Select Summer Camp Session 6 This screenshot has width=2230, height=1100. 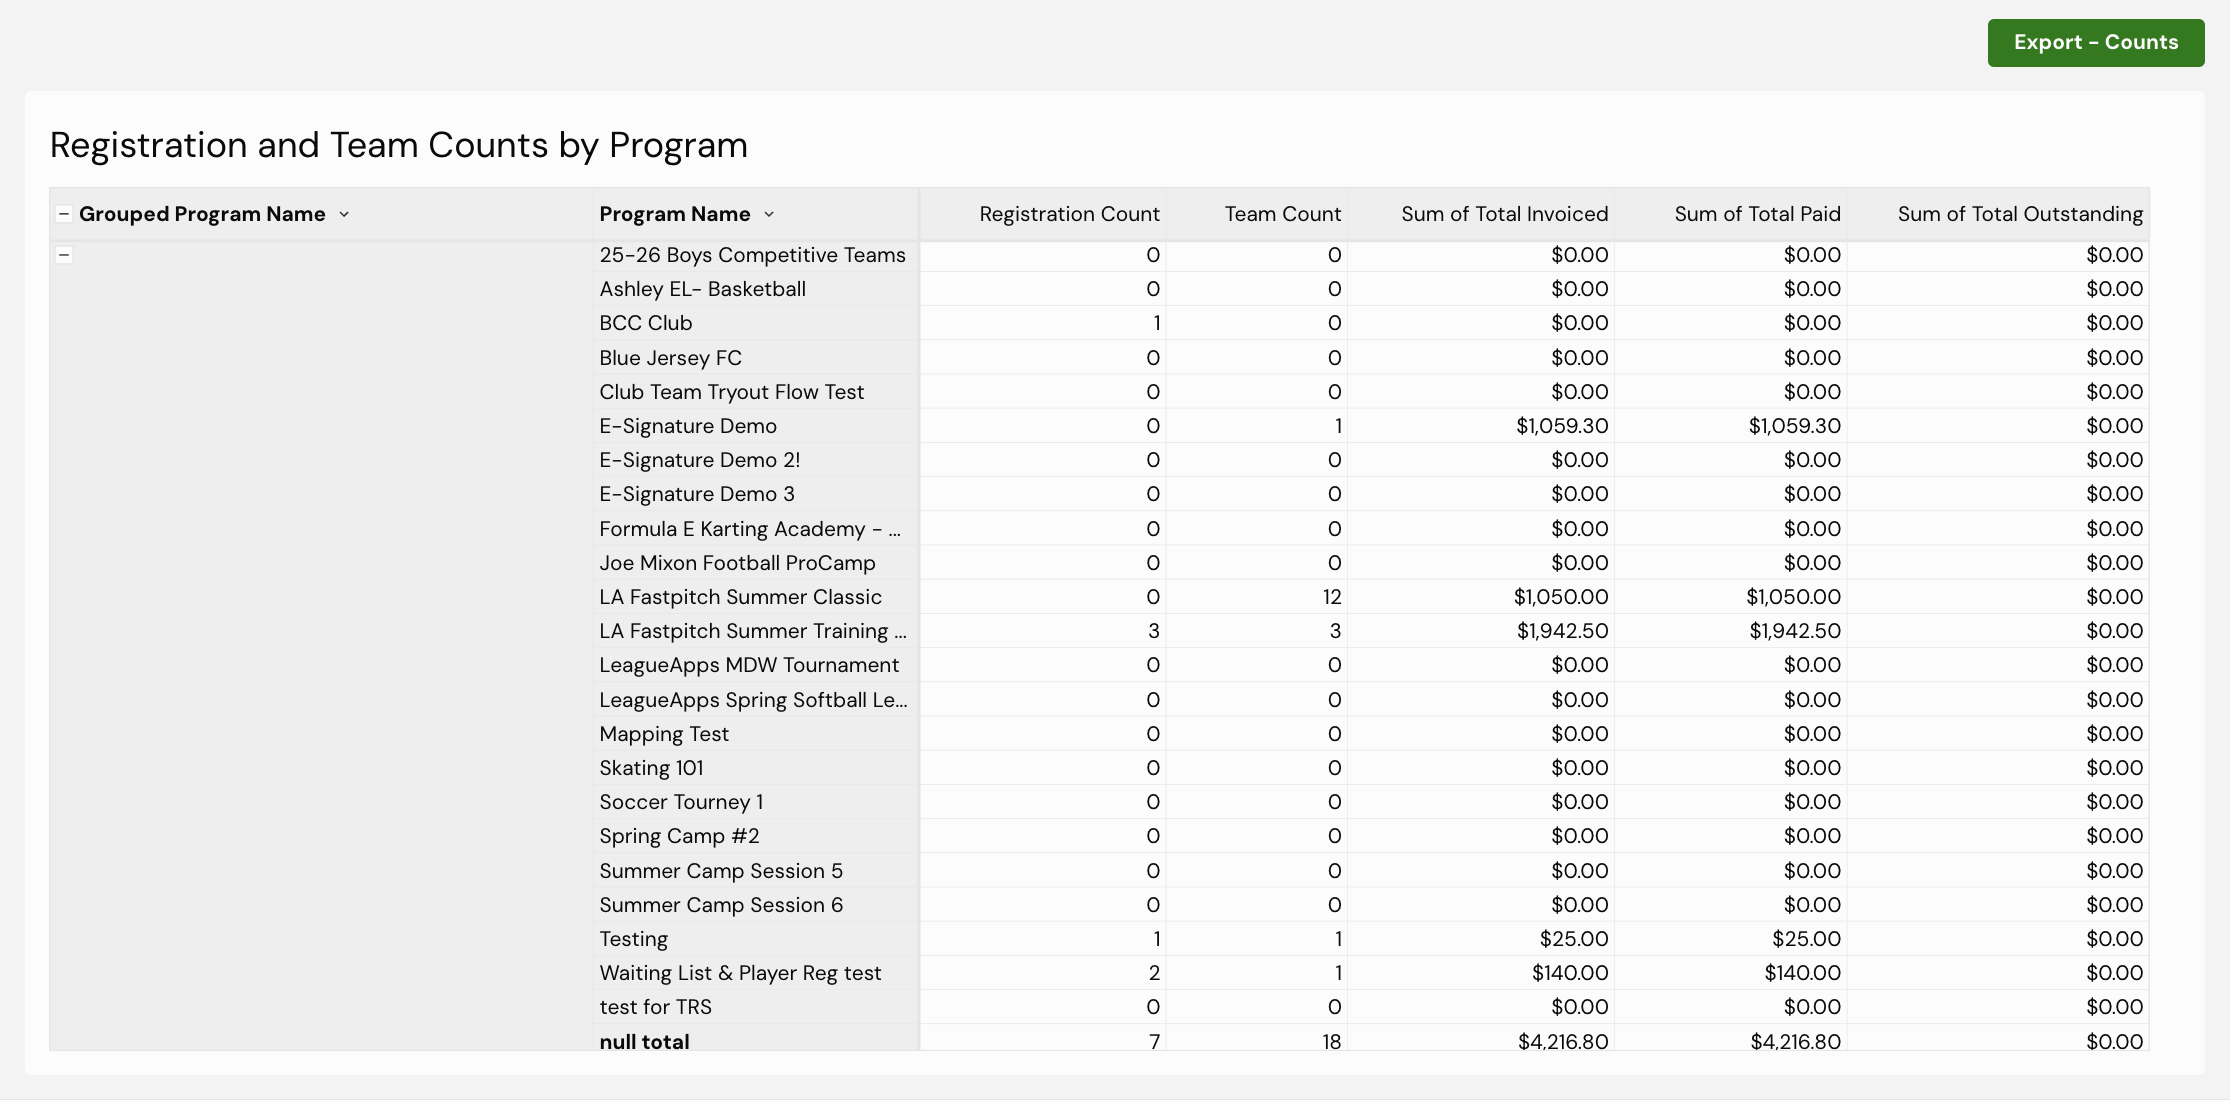pyautogui.click(x=721, y=905)
